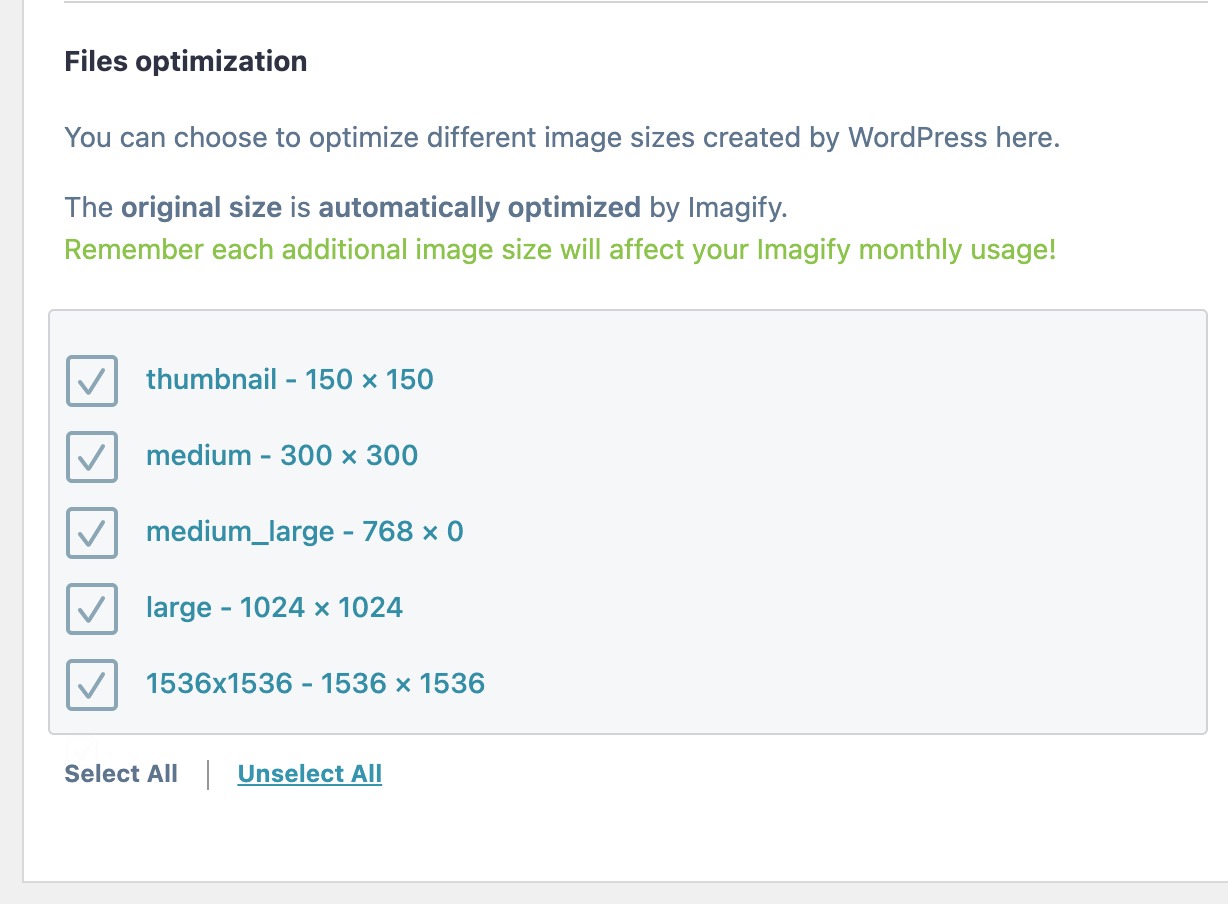Image resolution: width=1228 pixels, height=904 pixels.
Task: Click the 1536x1536 size label
Action: point(316,684)
